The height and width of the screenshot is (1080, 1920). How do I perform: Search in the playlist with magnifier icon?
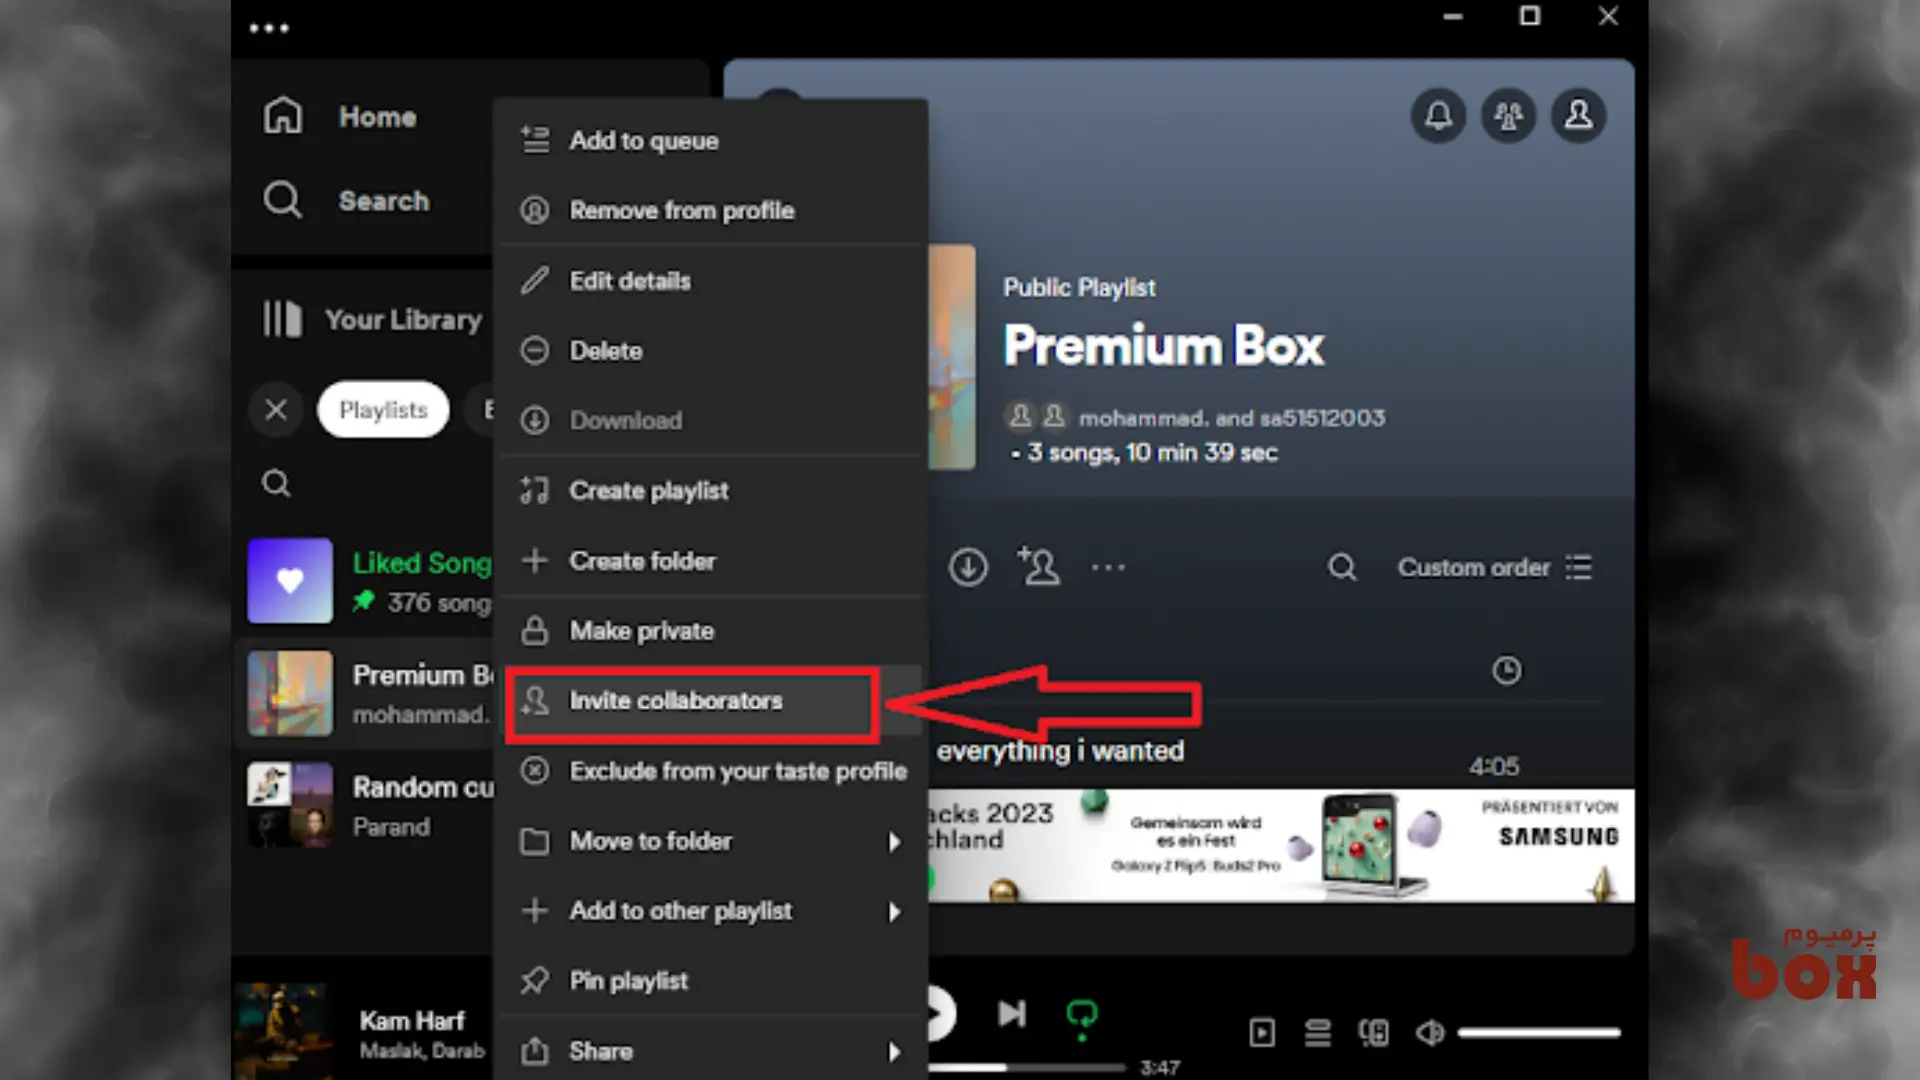point(1342,568)
